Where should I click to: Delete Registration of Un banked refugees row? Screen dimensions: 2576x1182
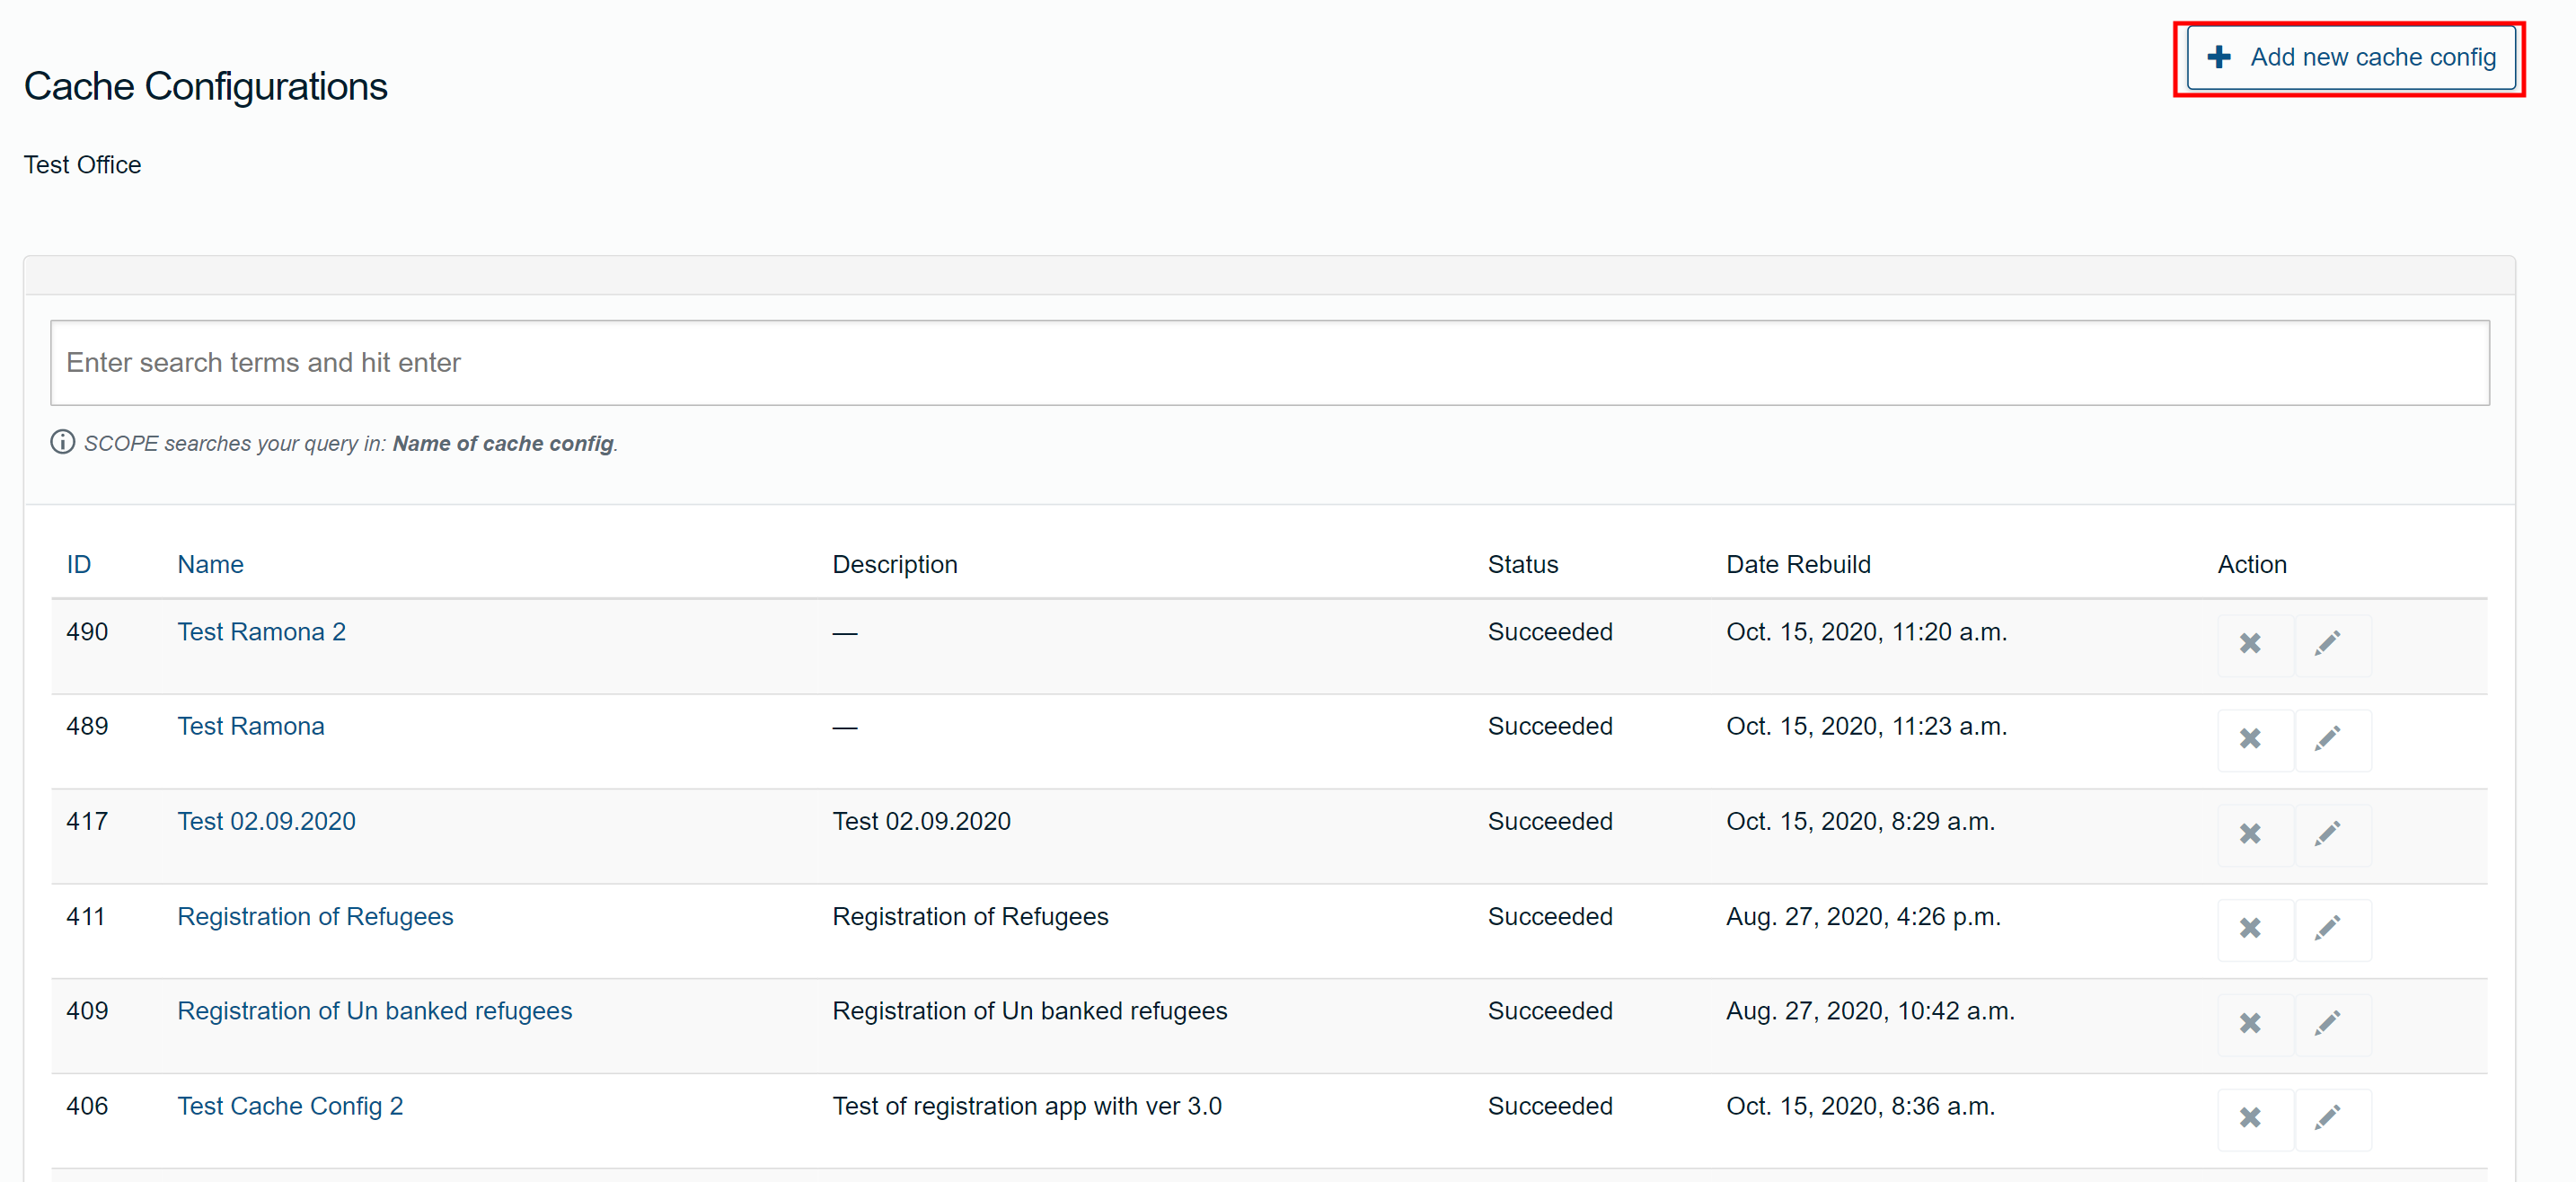(2250, 1024)
